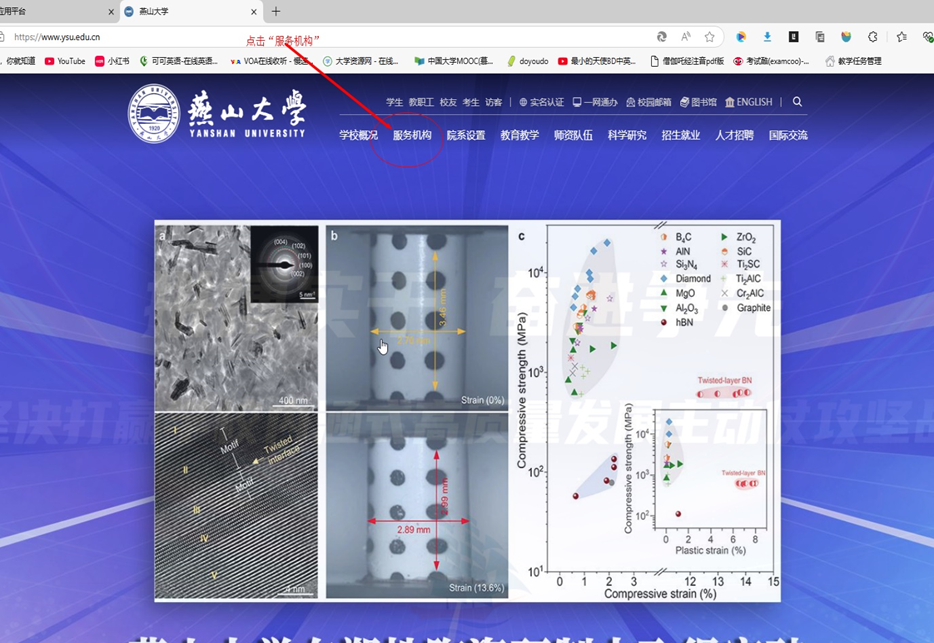The width and height of the screenshot is (934, 643).
Task: Close the 燕山大学 tab
Action: 254,11
